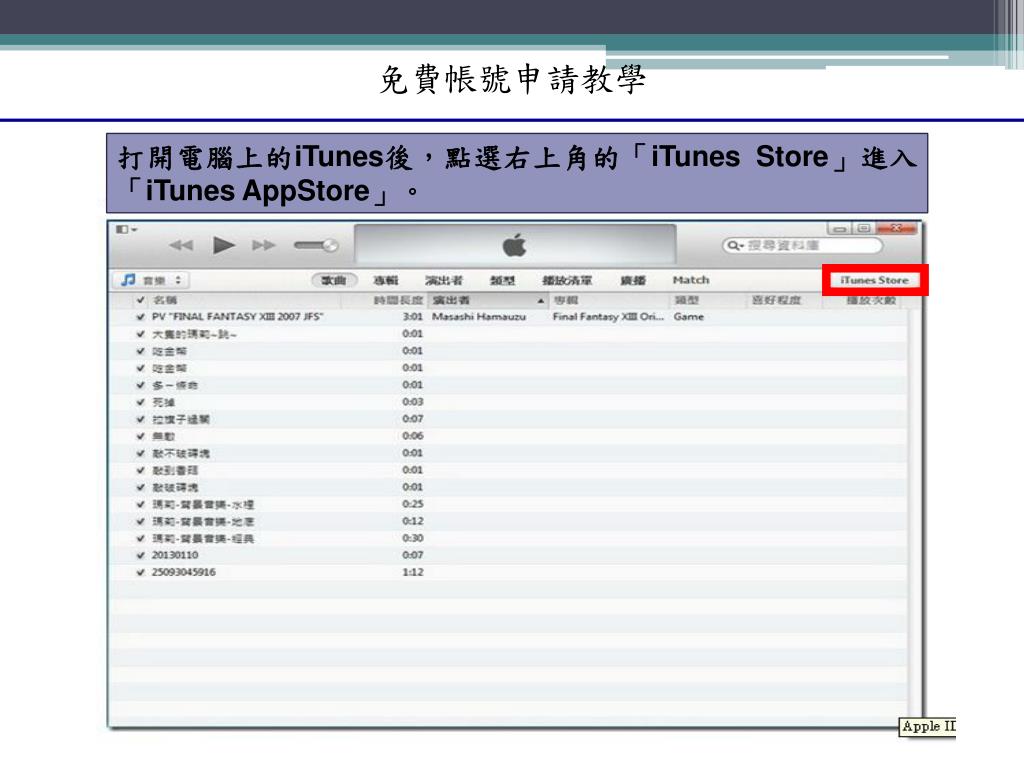Switch to the 專輯 albums tab

pos(385,280)
